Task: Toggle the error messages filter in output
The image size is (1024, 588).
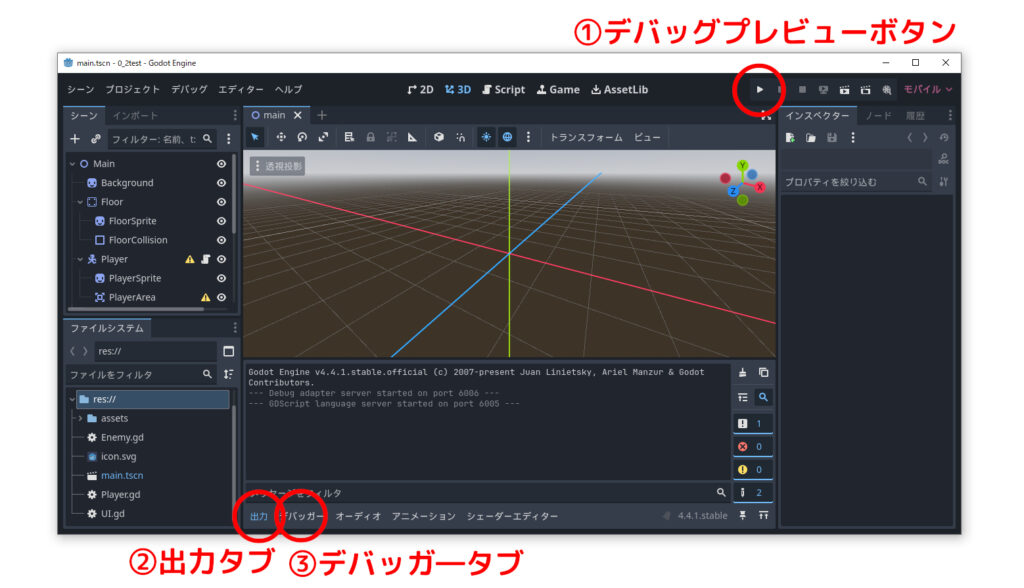Action: coord(751,447)
